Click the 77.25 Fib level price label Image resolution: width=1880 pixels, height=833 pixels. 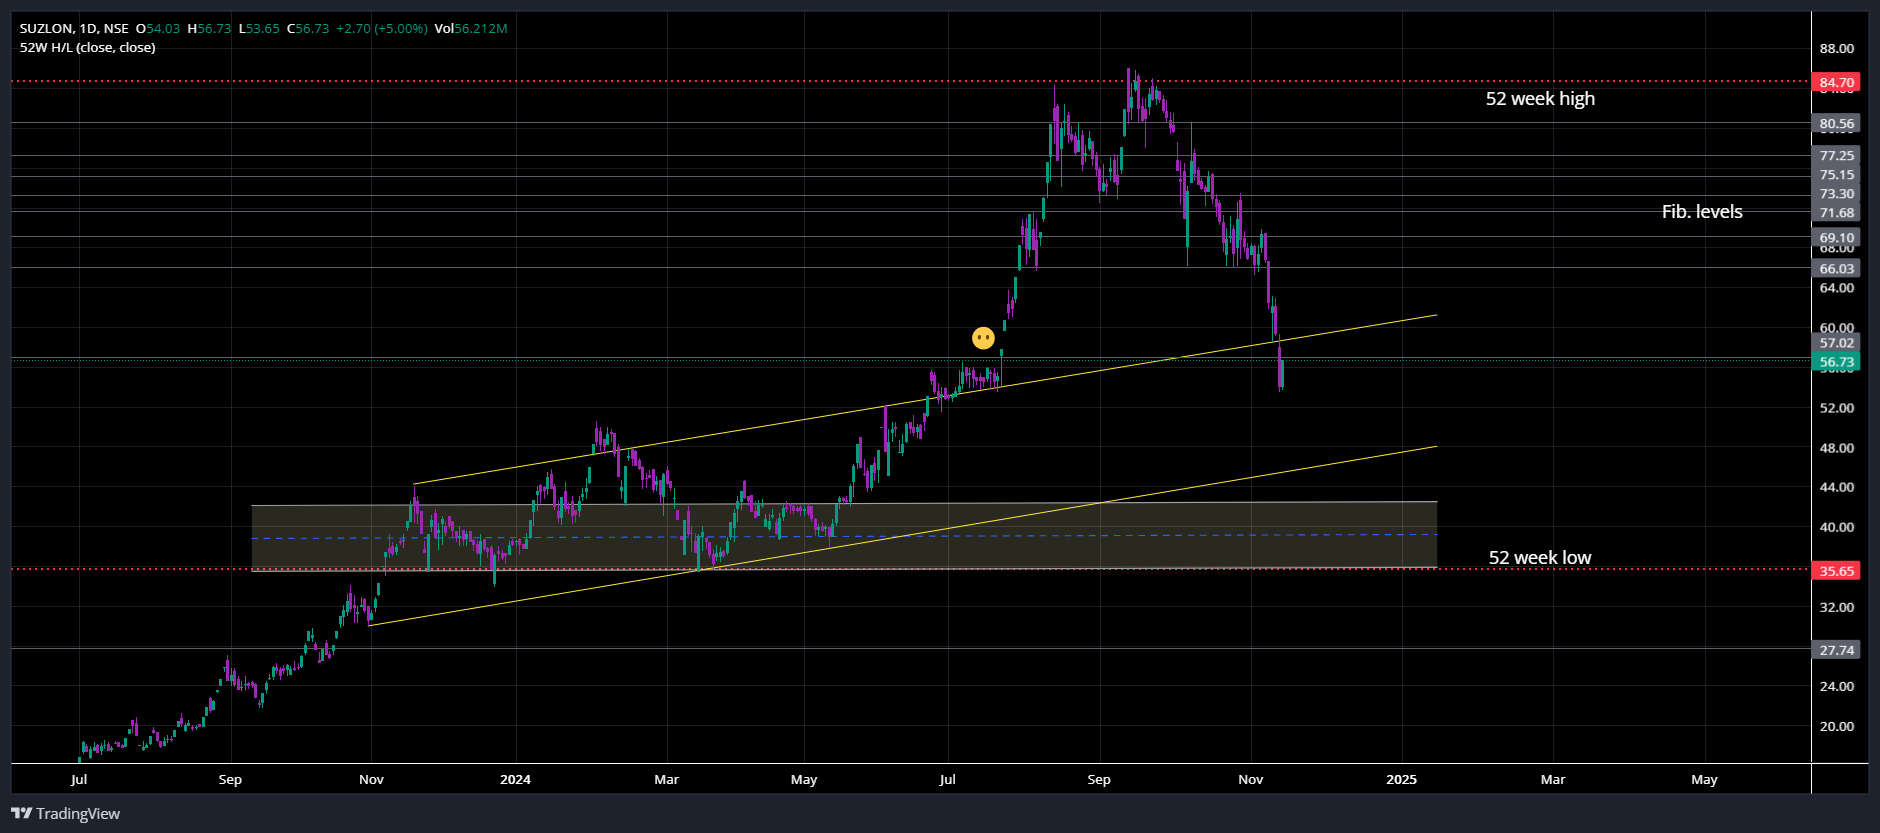tap(1836, 155)
